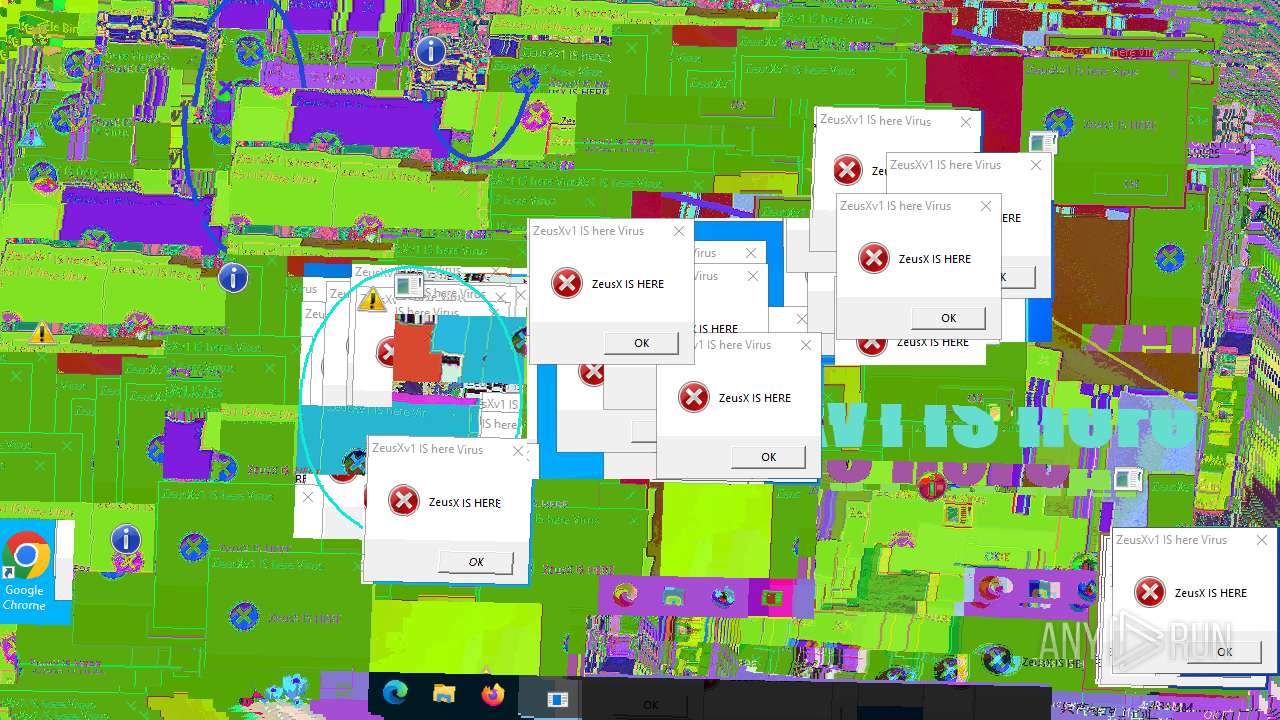Viewport: 1280px width, 720px height.
Task: Open File Explorer from the taskbar
Action: pos(444,695)
